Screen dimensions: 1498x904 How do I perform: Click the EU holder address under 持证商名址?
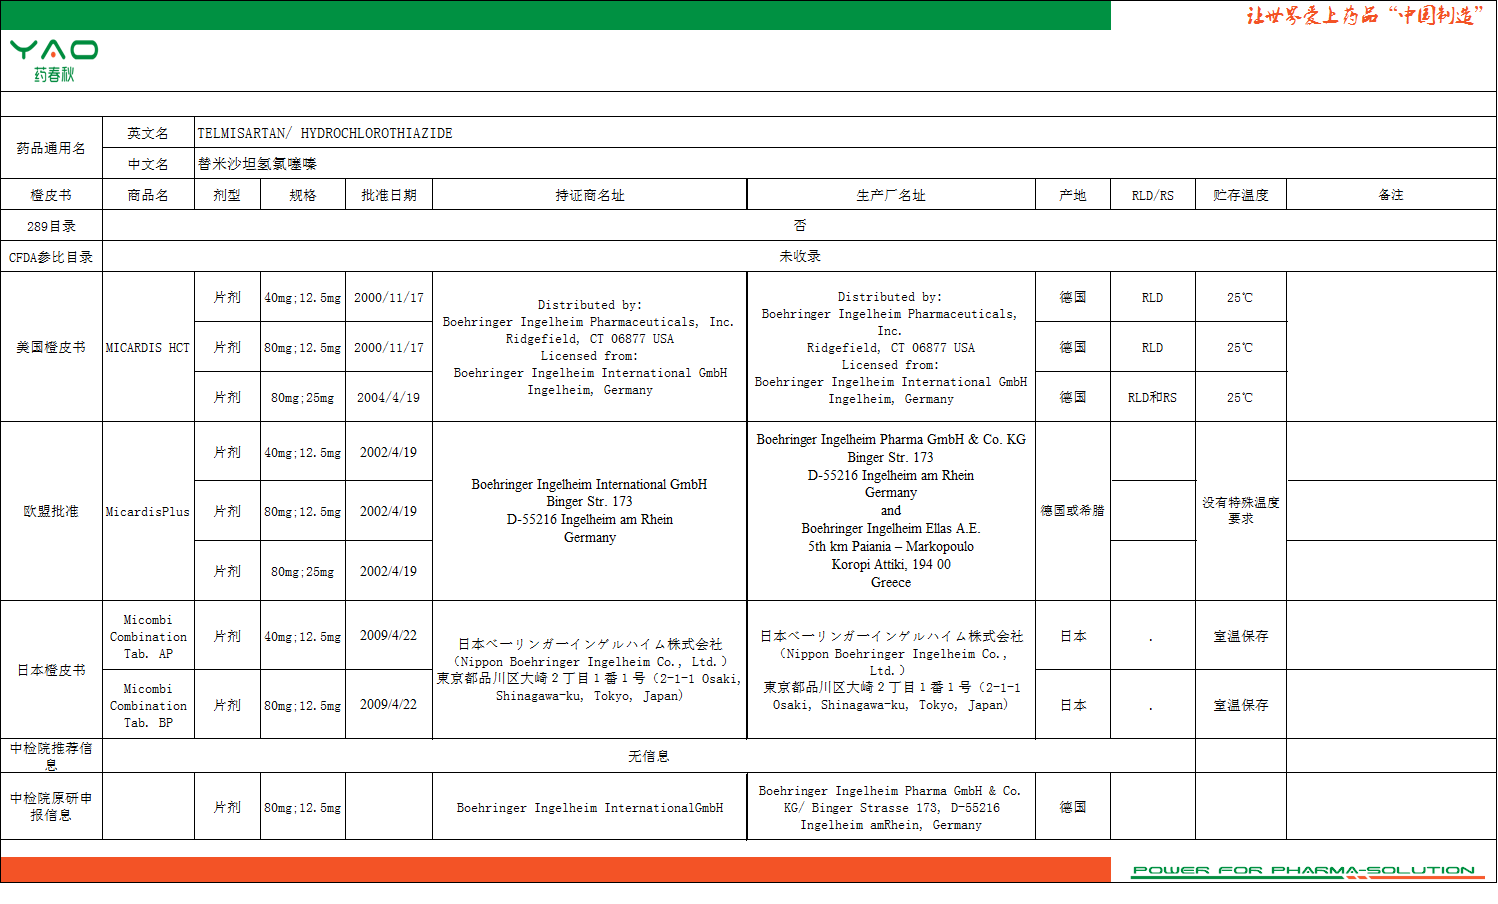tap(590, 511)
